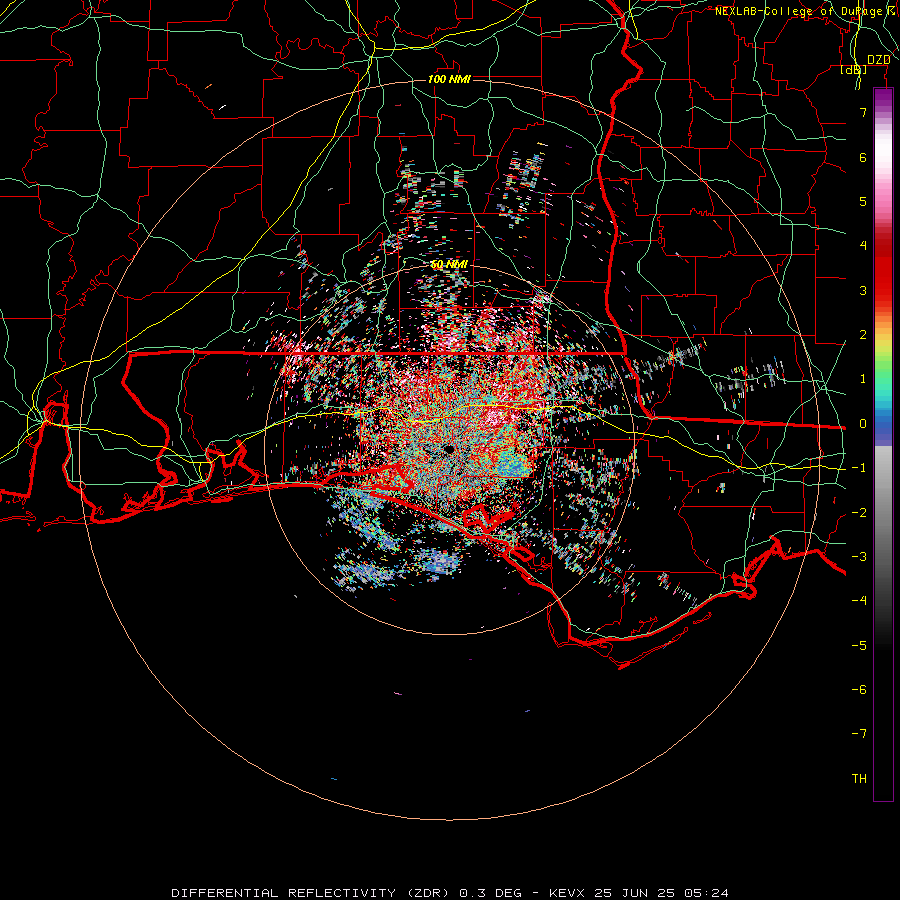Select the 1 dB scale label
This screenshot has width=900, height=900.
pyautogui.click(x=863, y=379)
